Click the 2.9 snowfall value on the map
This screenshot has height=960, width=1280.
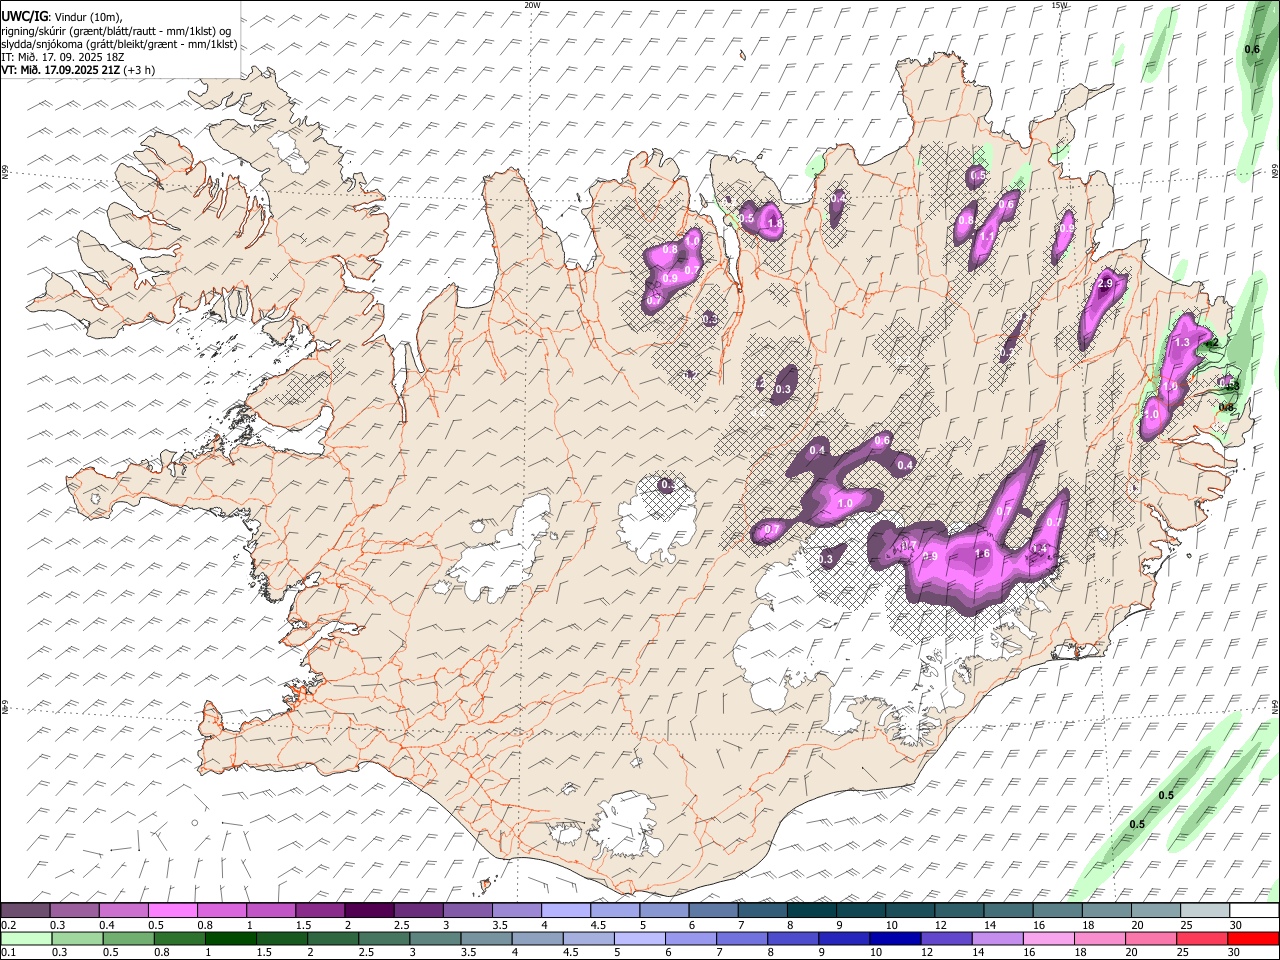pos(1105,284)
